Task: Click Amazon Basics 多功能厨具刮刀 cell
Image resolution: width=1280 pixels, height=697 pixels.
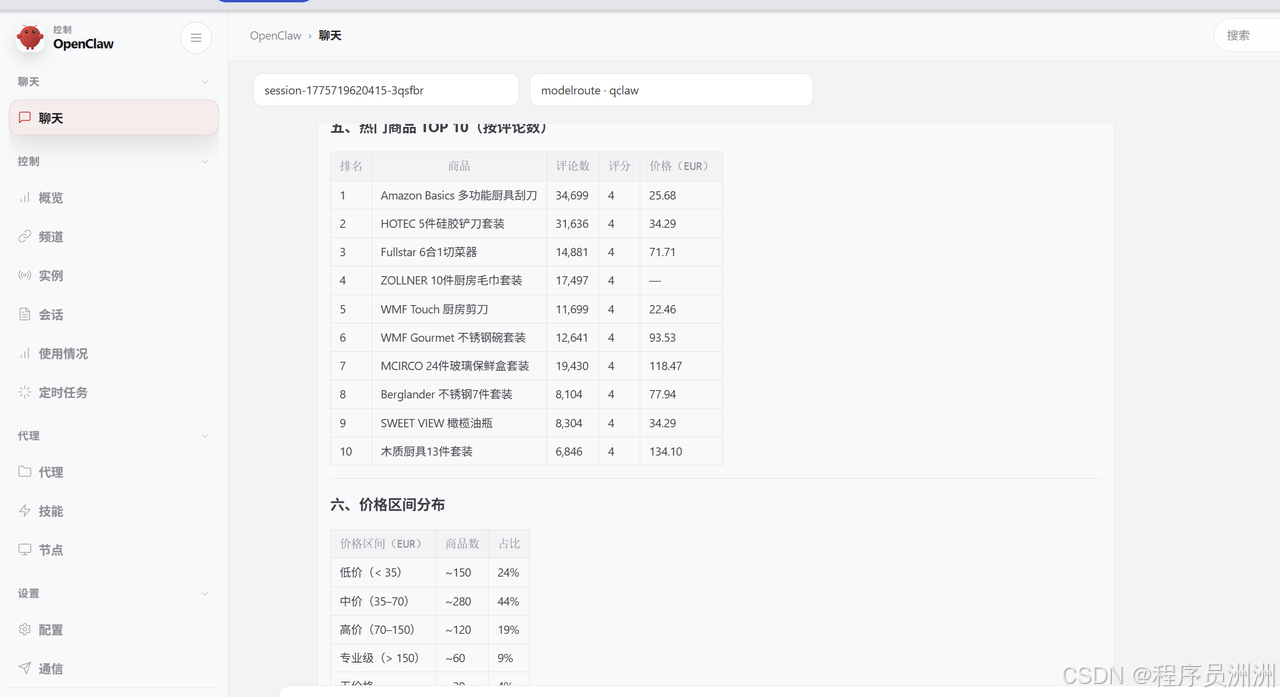Action: coord(459,196)
